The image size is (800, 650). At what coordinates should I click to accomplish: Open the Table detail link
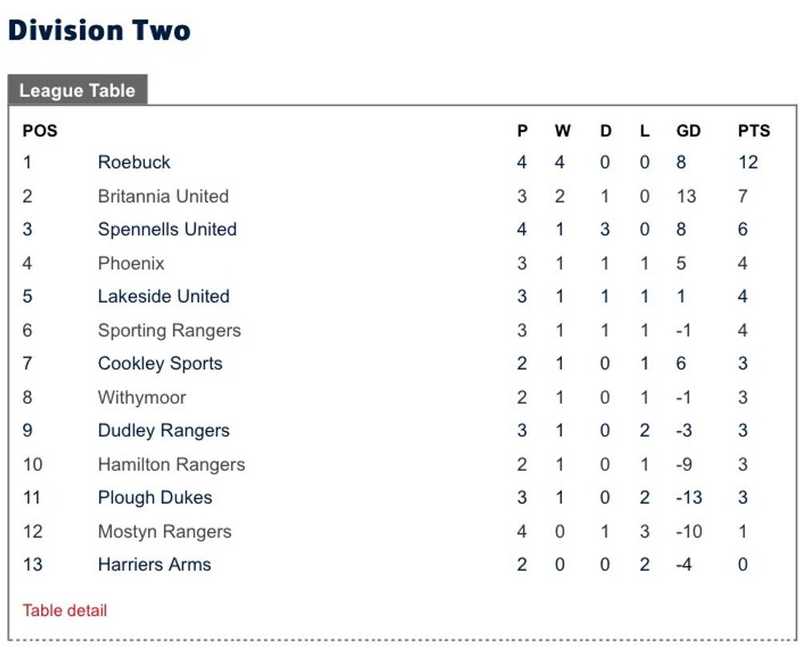64,610
